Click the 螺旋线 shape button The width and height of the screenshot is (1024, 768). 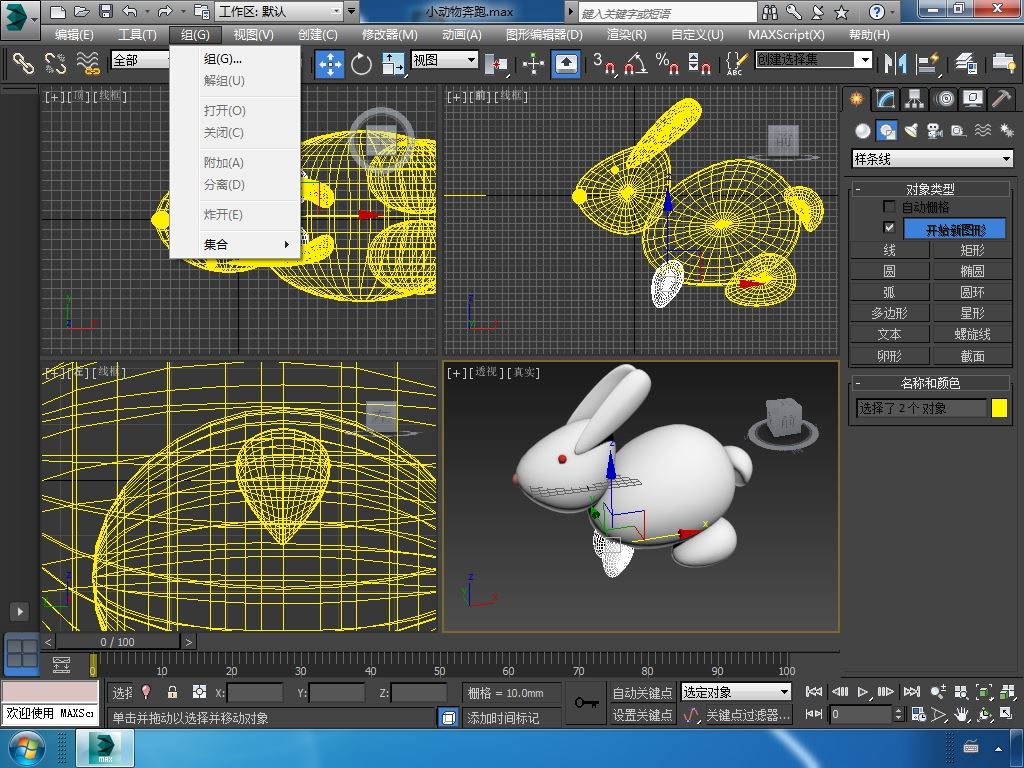click(x=972, y=334)
